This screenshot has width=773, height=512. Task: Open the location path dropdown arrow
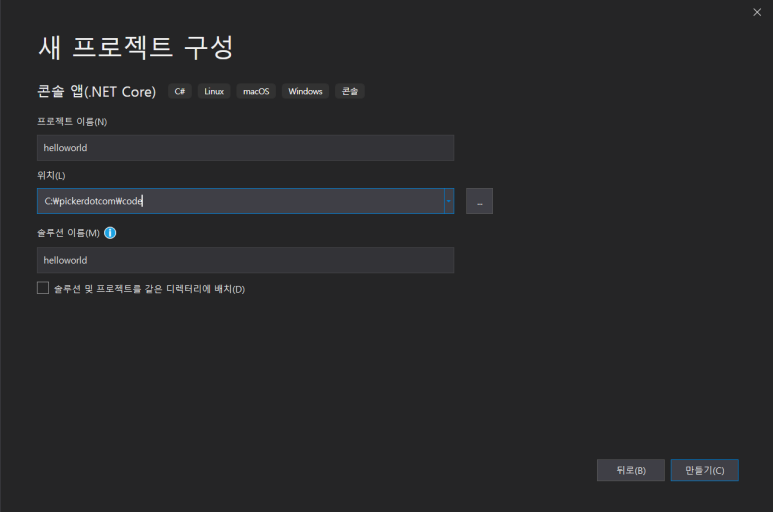449,201
